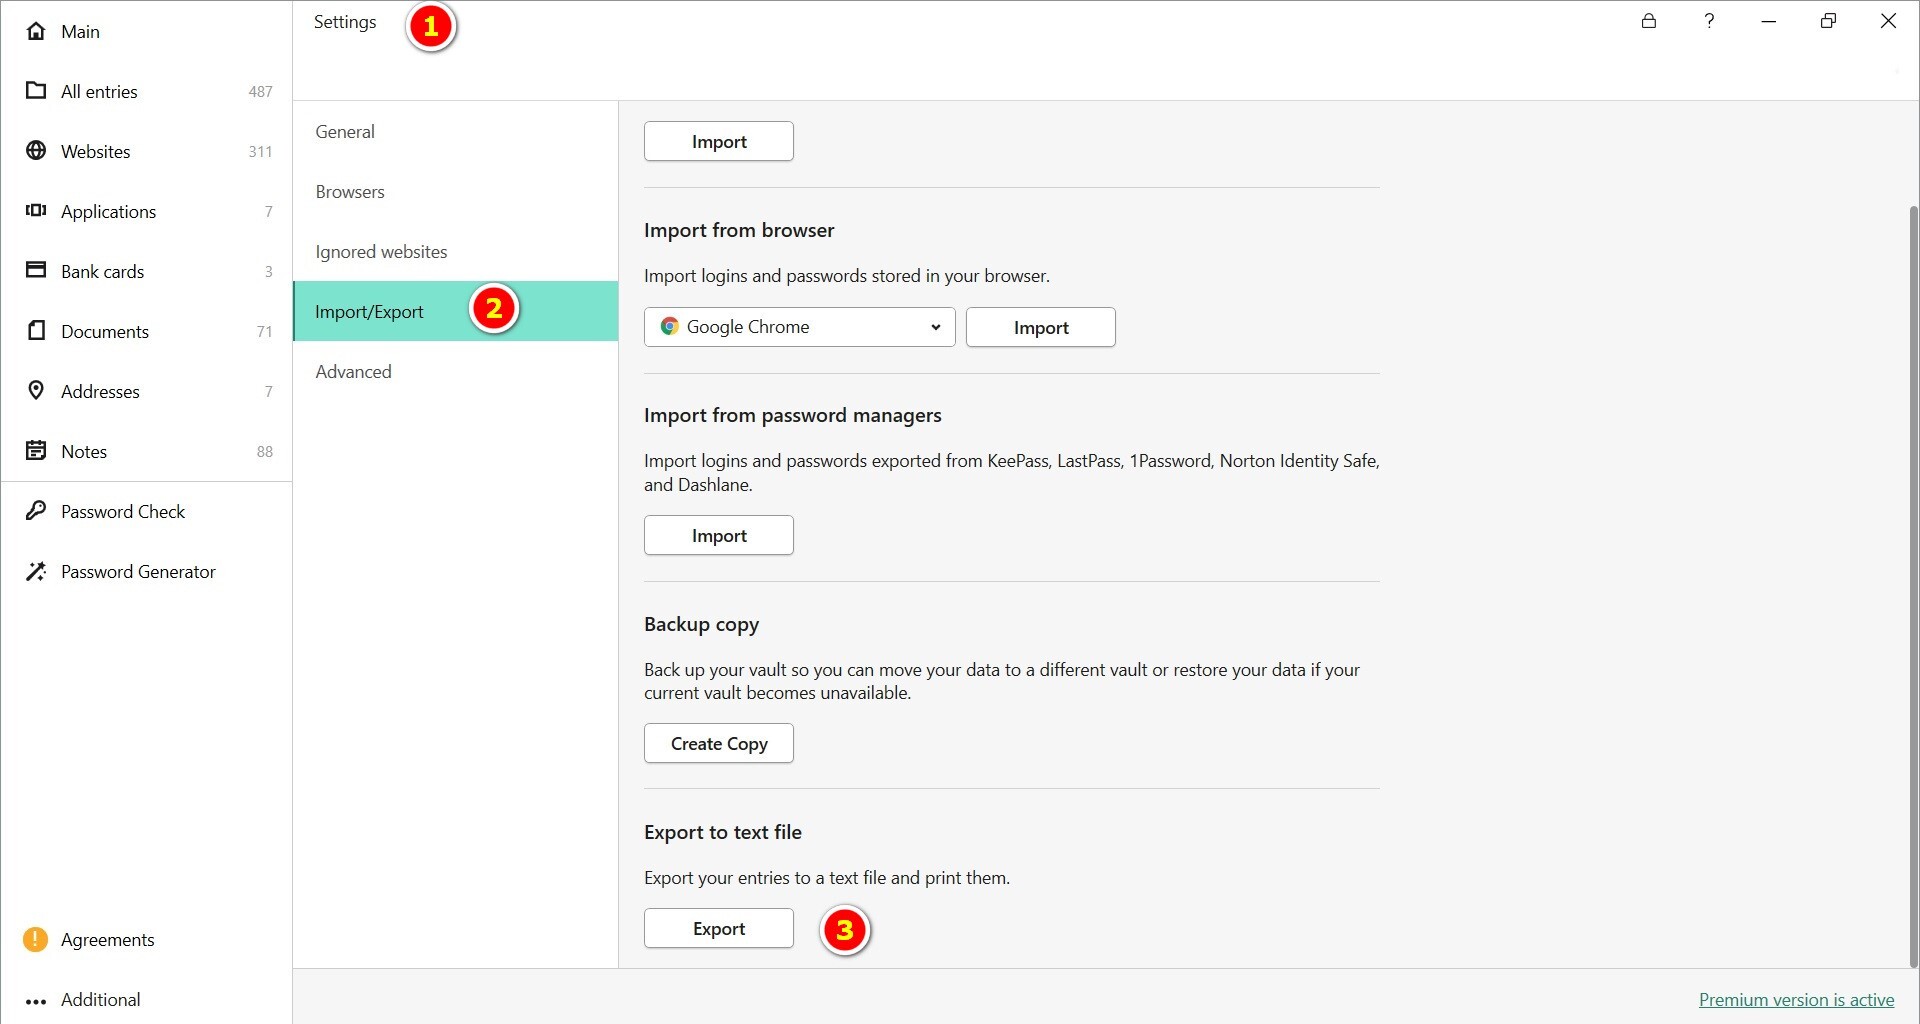This screenshot has height=1024, width=1920.
Task: Open the Password Generator wand icon
Action: (x=36, y=571)
